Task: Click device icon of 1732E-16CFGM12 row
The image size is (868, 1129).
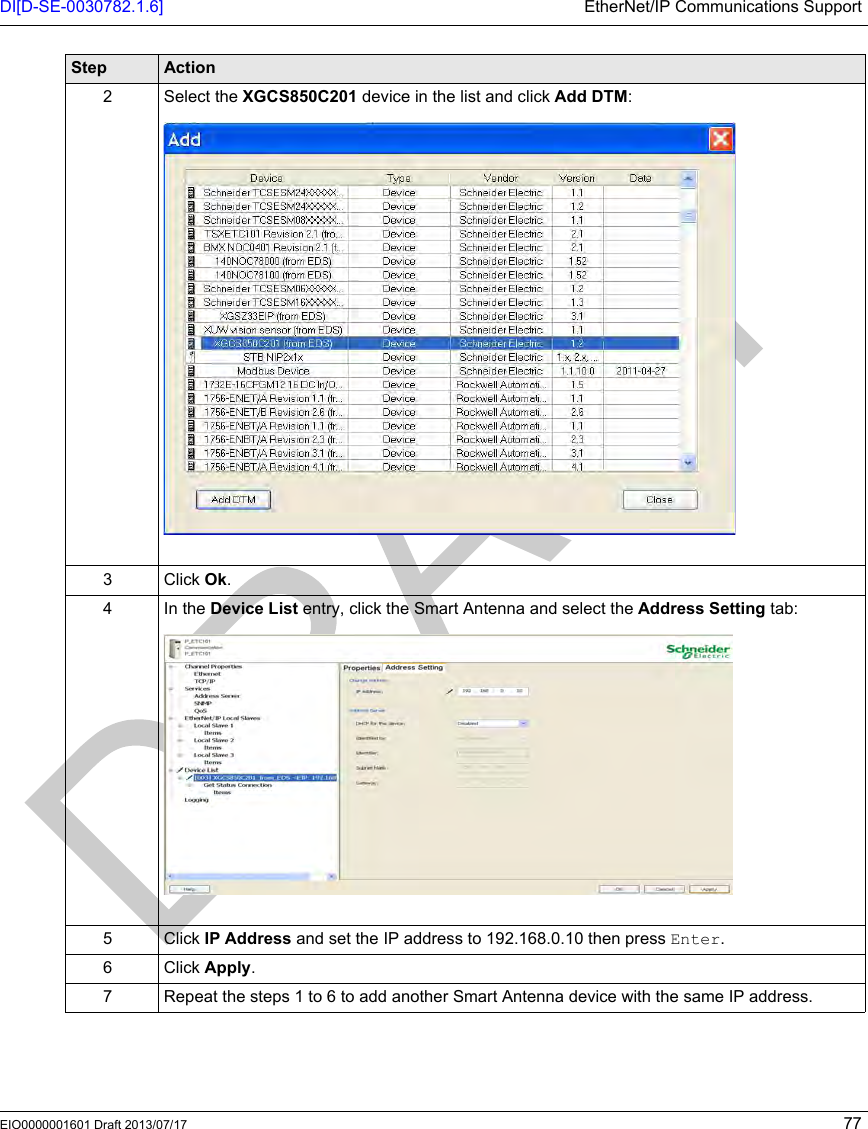Action: click(x=191, y=384)
